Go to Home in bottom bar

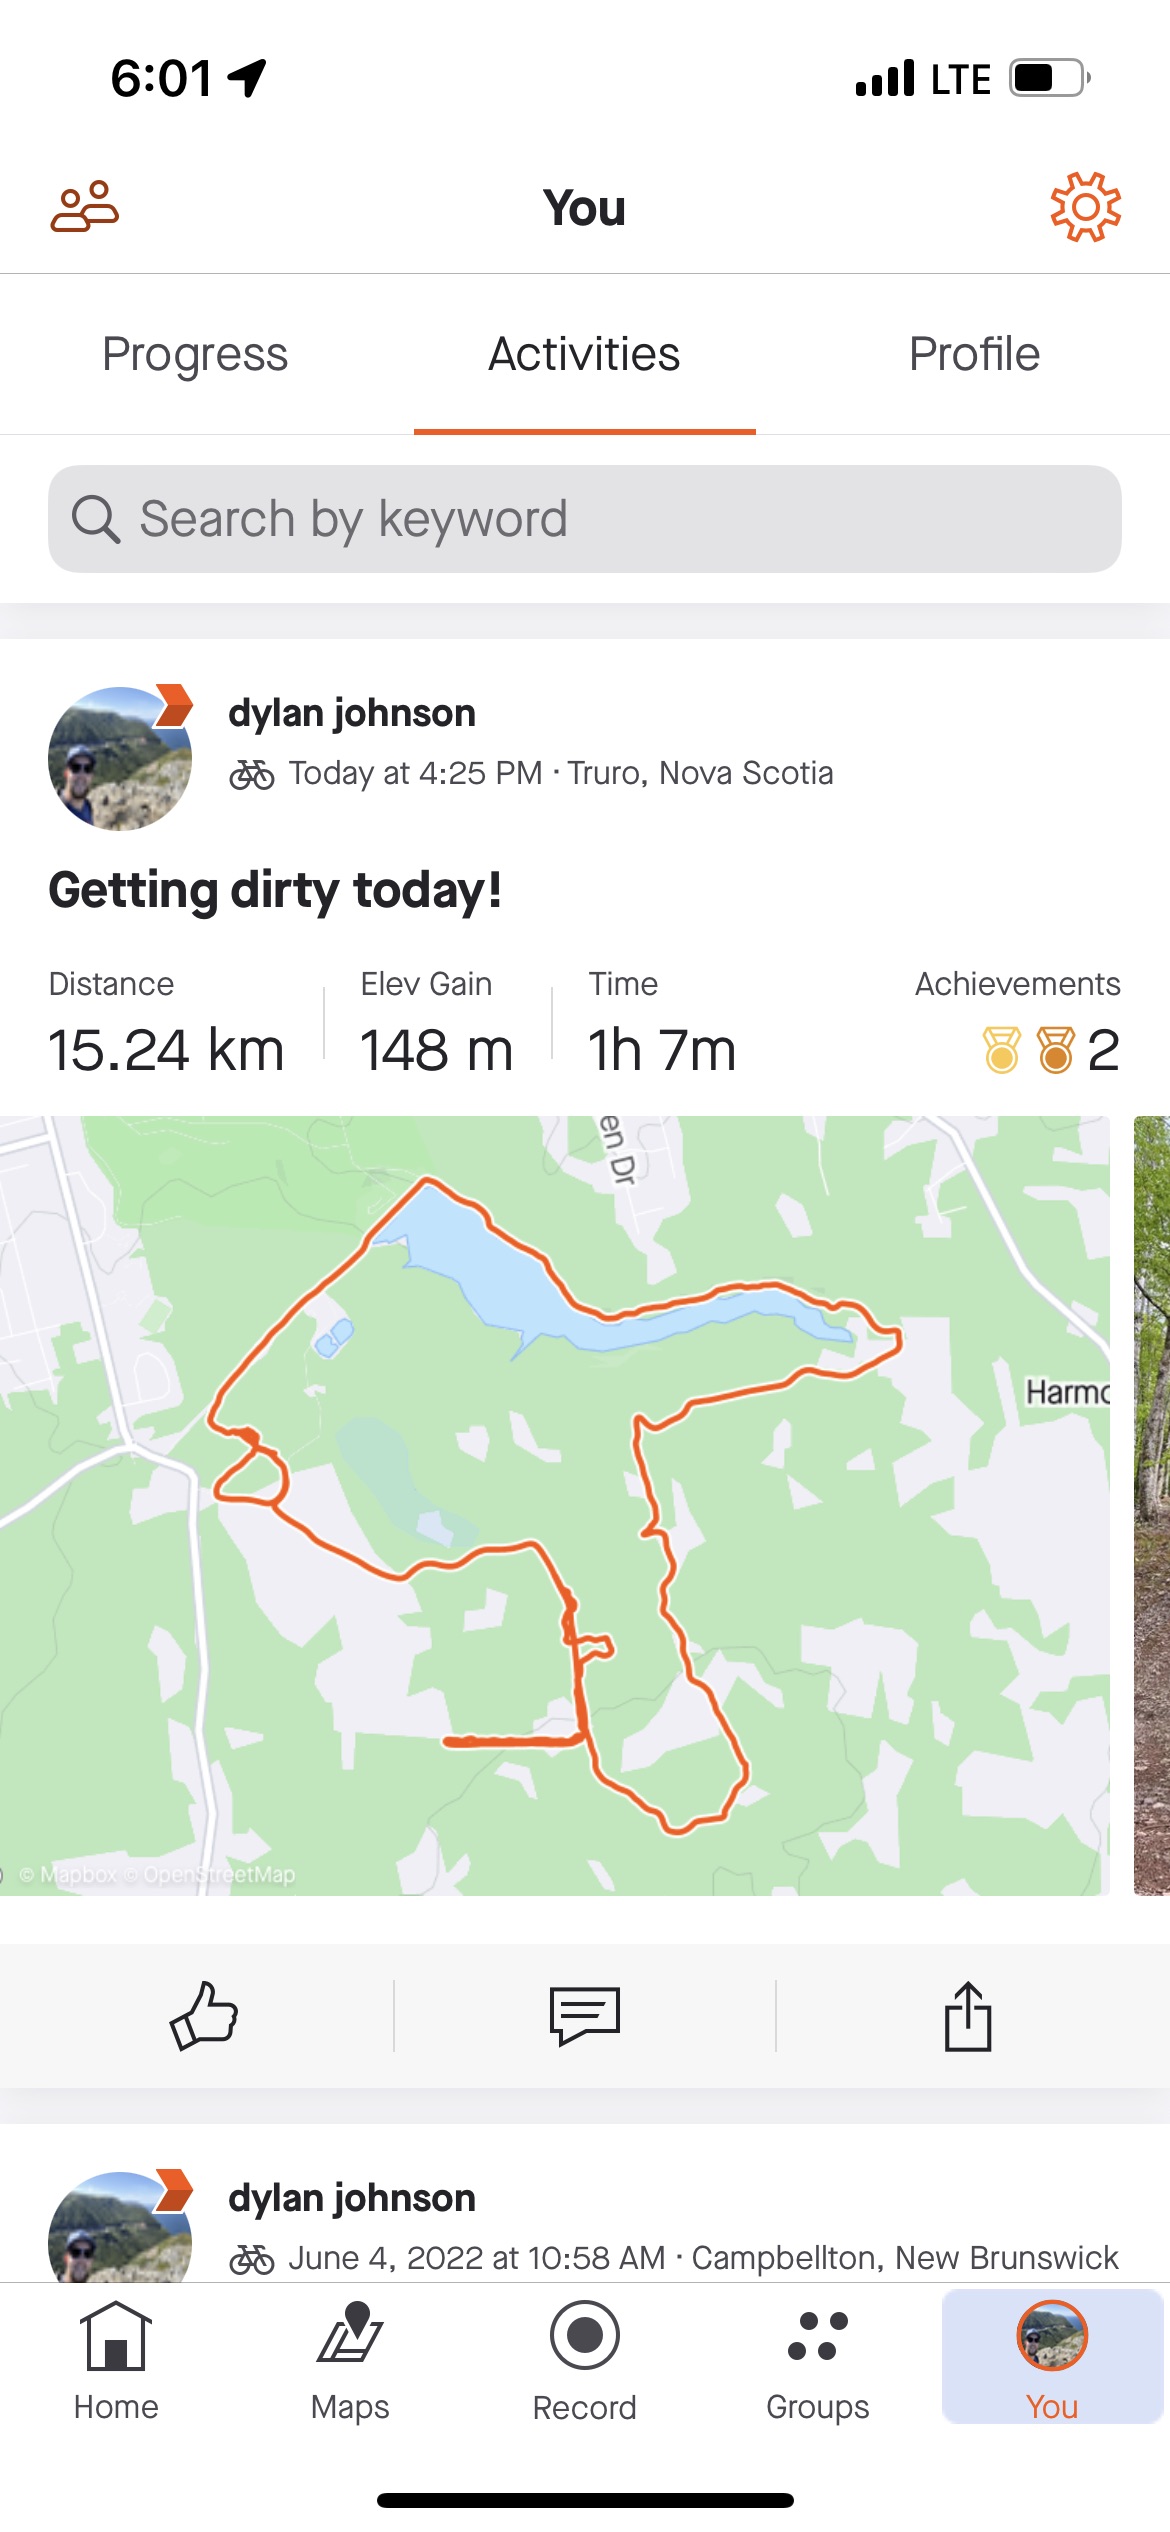[116, 2361]
